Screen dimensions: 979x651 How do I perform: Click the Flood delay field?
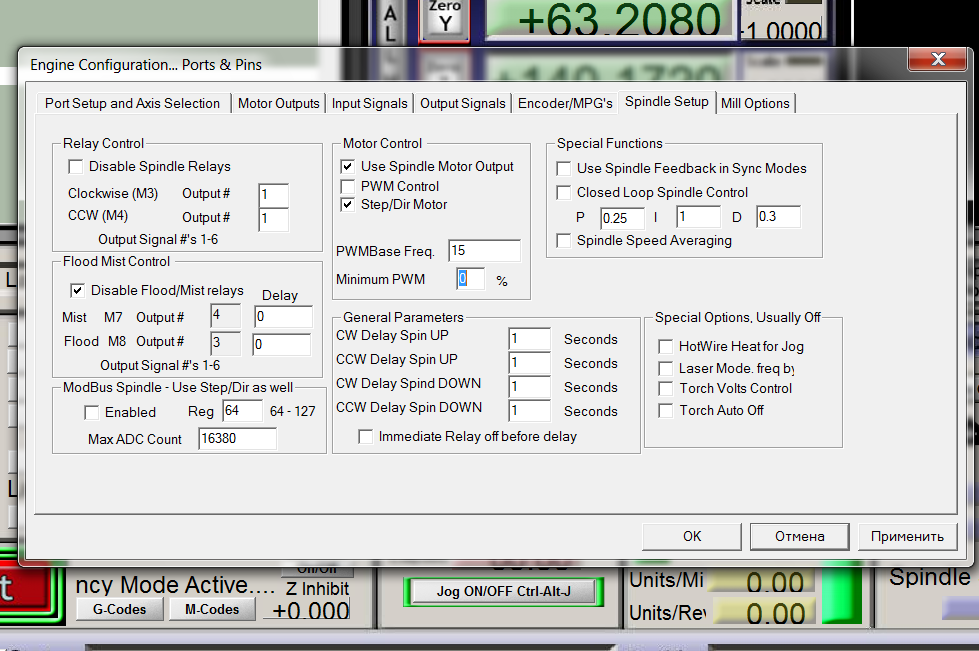click(282, 344)
